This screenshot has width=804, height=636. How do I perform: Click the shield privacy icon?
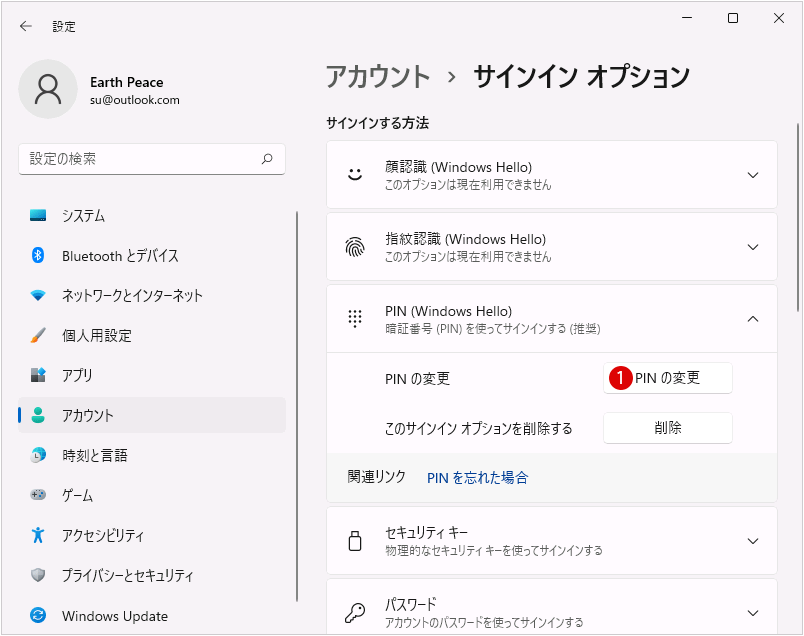(x=38, y=575)
